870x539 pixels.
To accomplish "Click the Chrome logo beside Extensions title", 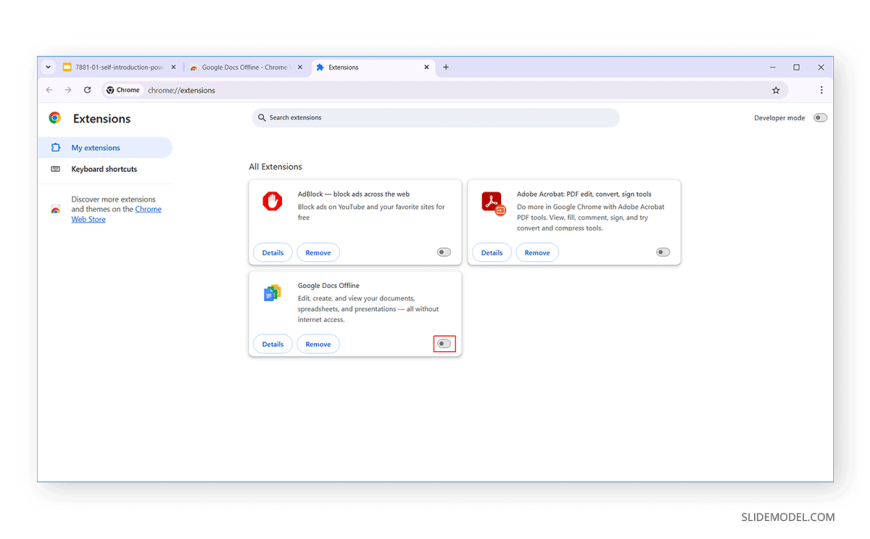I will coord(54,118).
